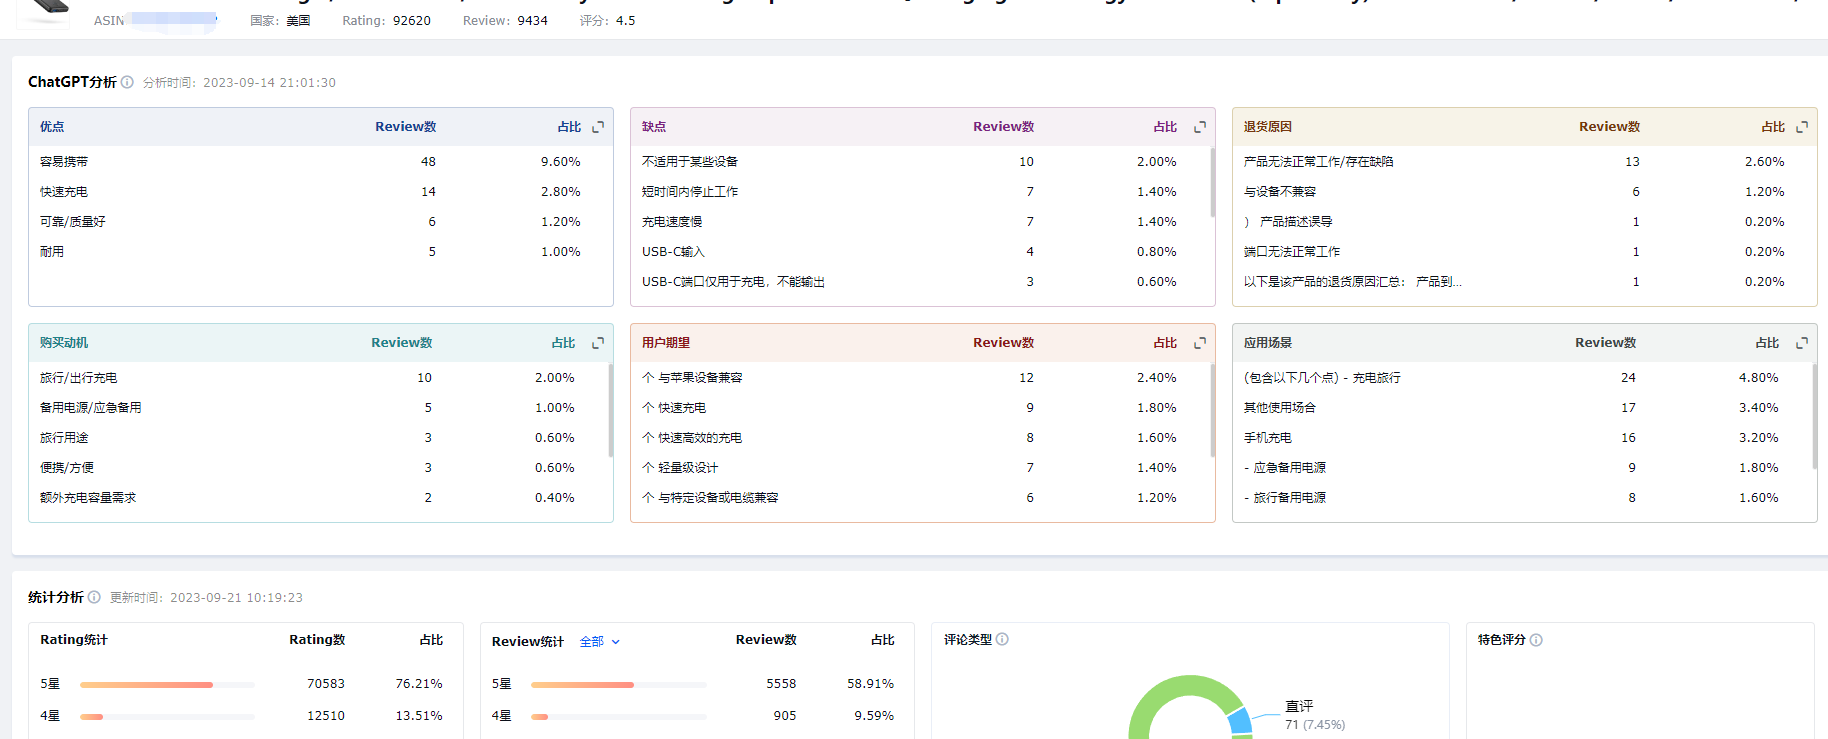Screen dimensions: 1828x739
Task: Click info icon beside 评论类型
Action: coord(1002,639)
